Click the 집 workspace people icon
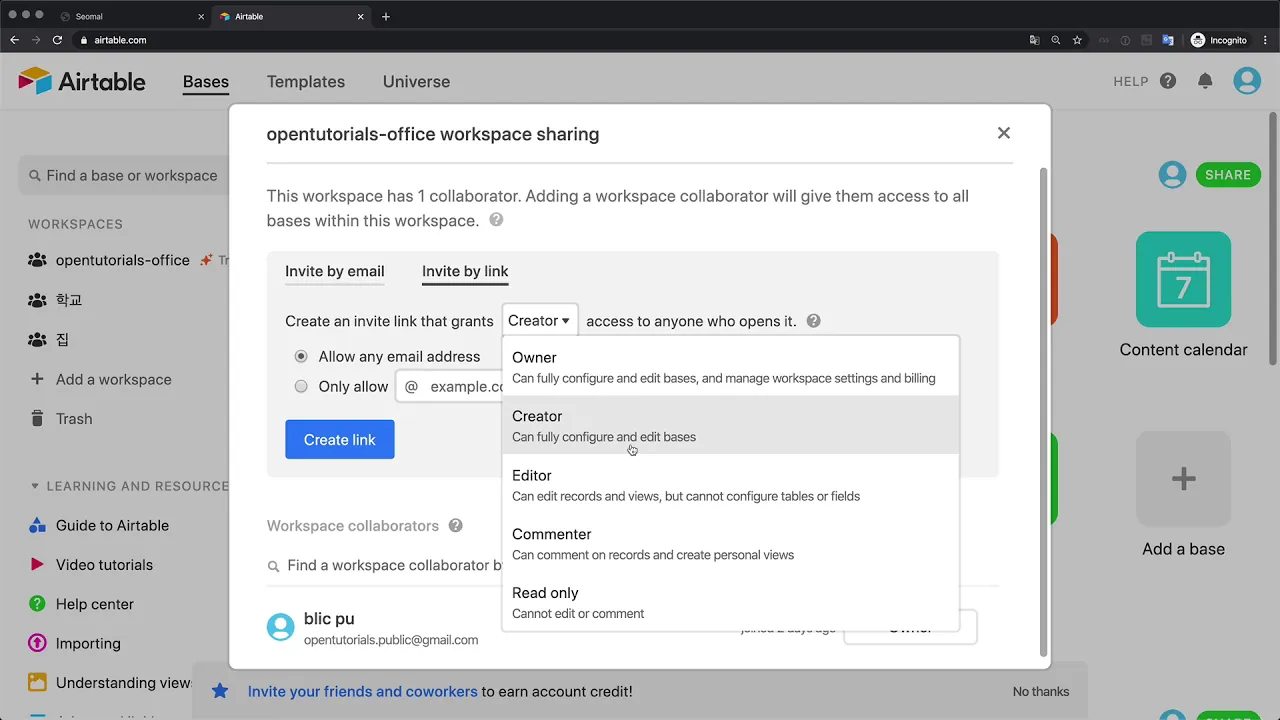This screenshot has height=720, width=1280. tap(37, 340)
